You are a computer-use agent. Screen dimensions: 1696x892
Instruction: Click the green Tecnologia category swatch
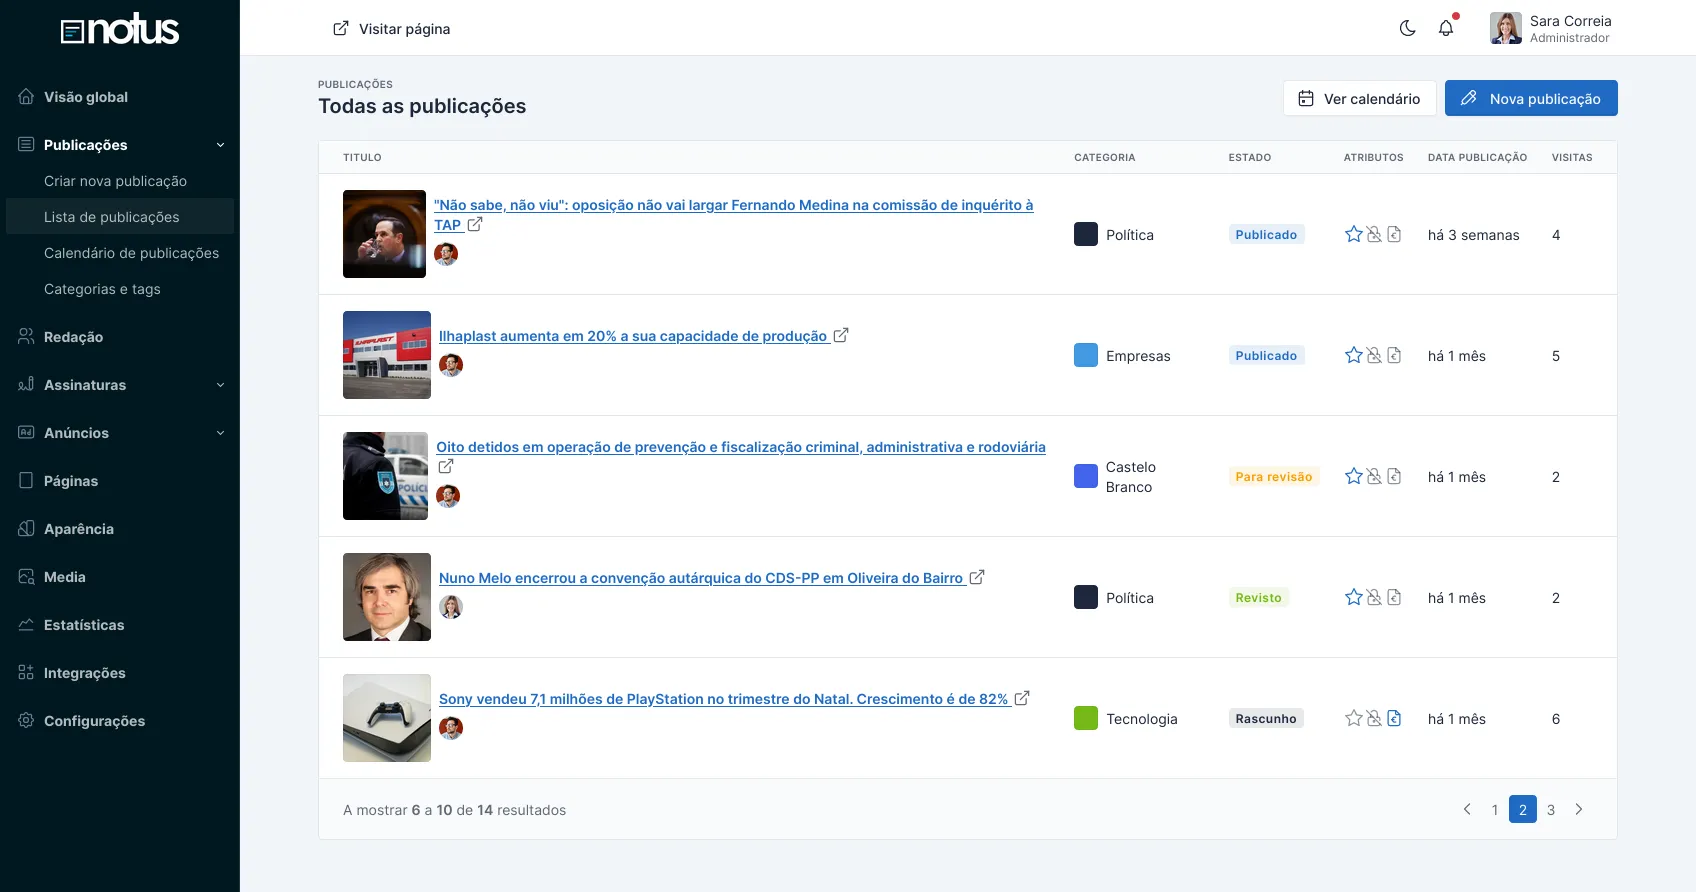tap(1085, 718)
